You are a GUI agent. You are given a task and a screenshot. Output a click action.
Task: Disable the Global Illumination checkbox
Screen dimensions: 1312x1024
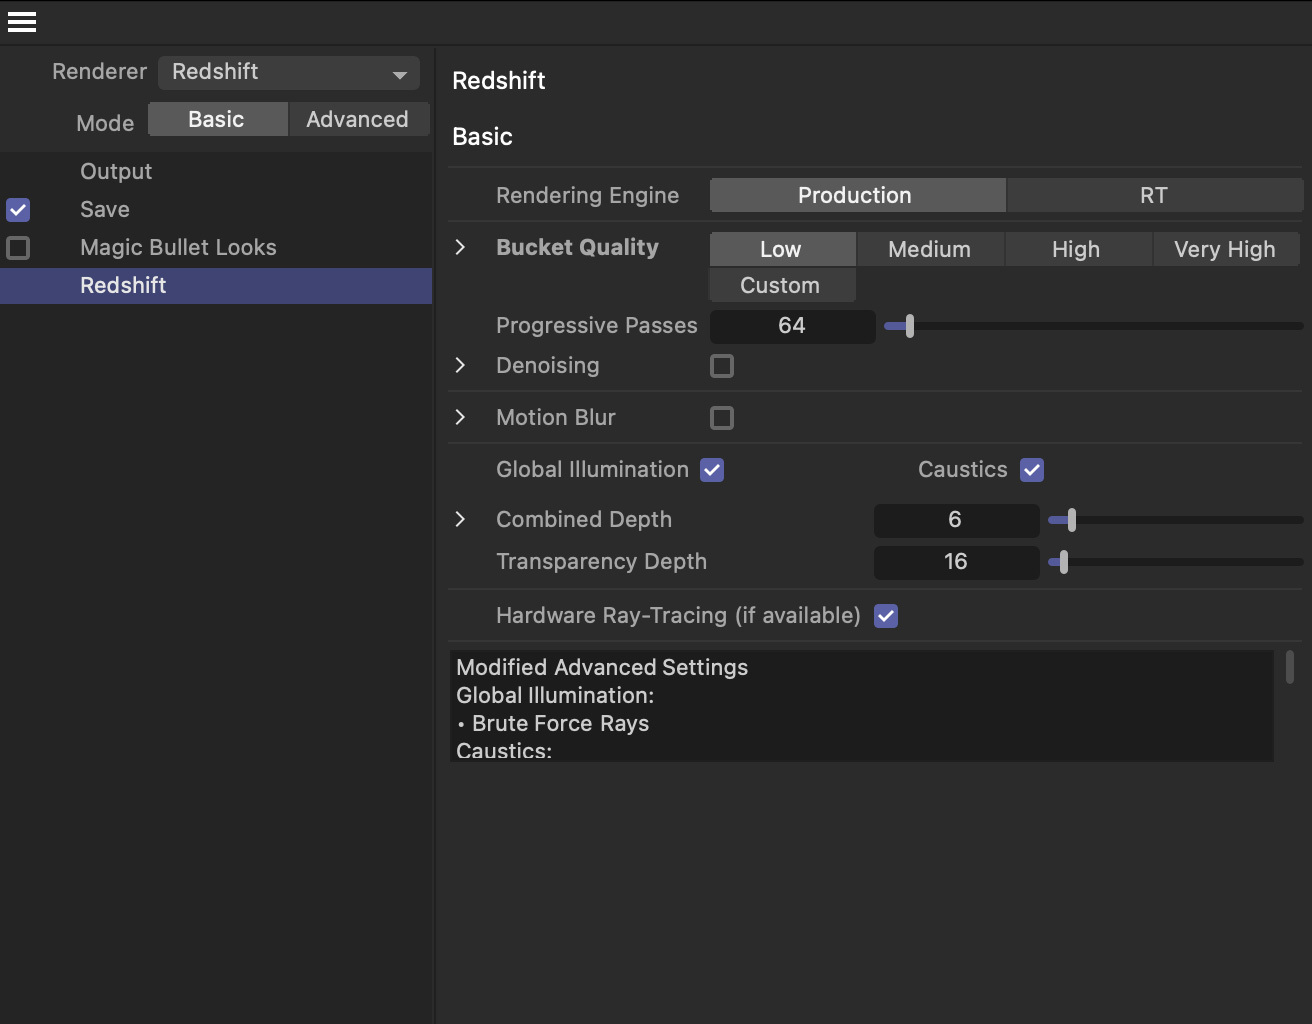712,470
